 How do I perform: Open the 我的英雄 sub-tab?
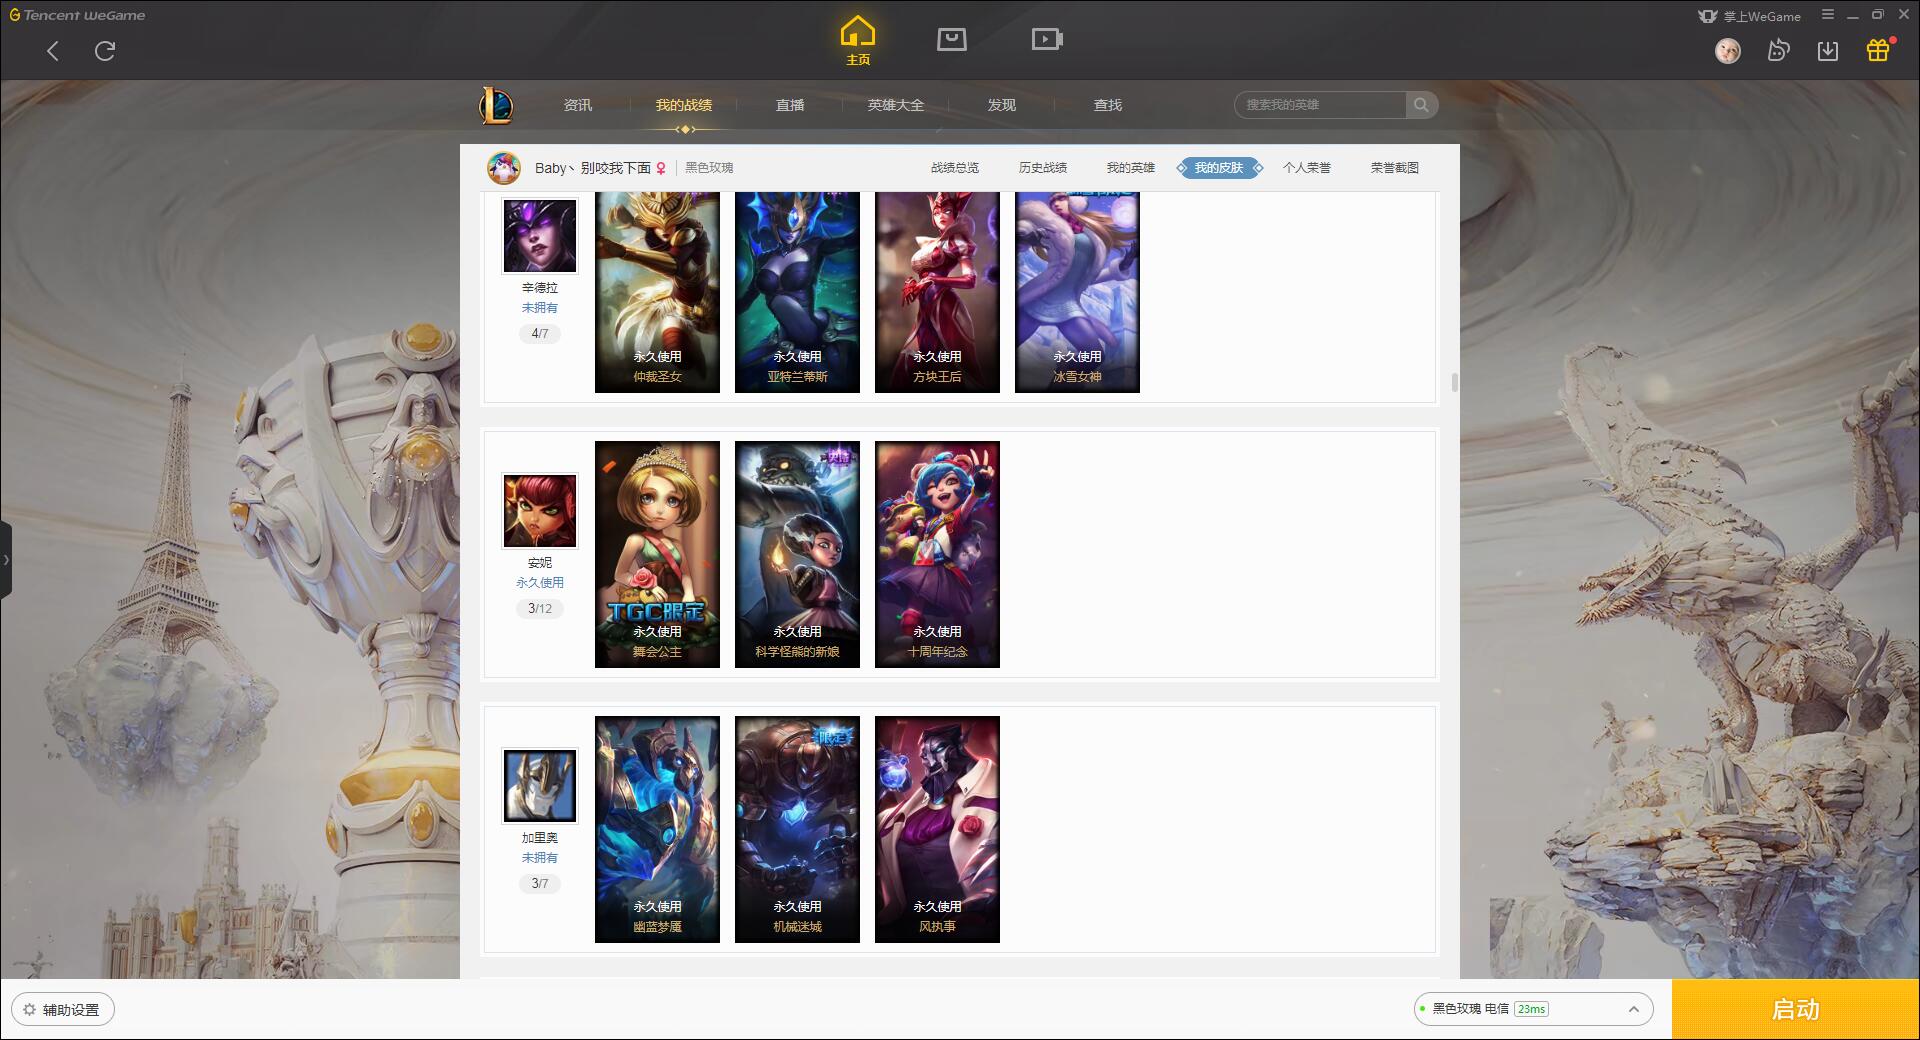(x=1131, y=168)
